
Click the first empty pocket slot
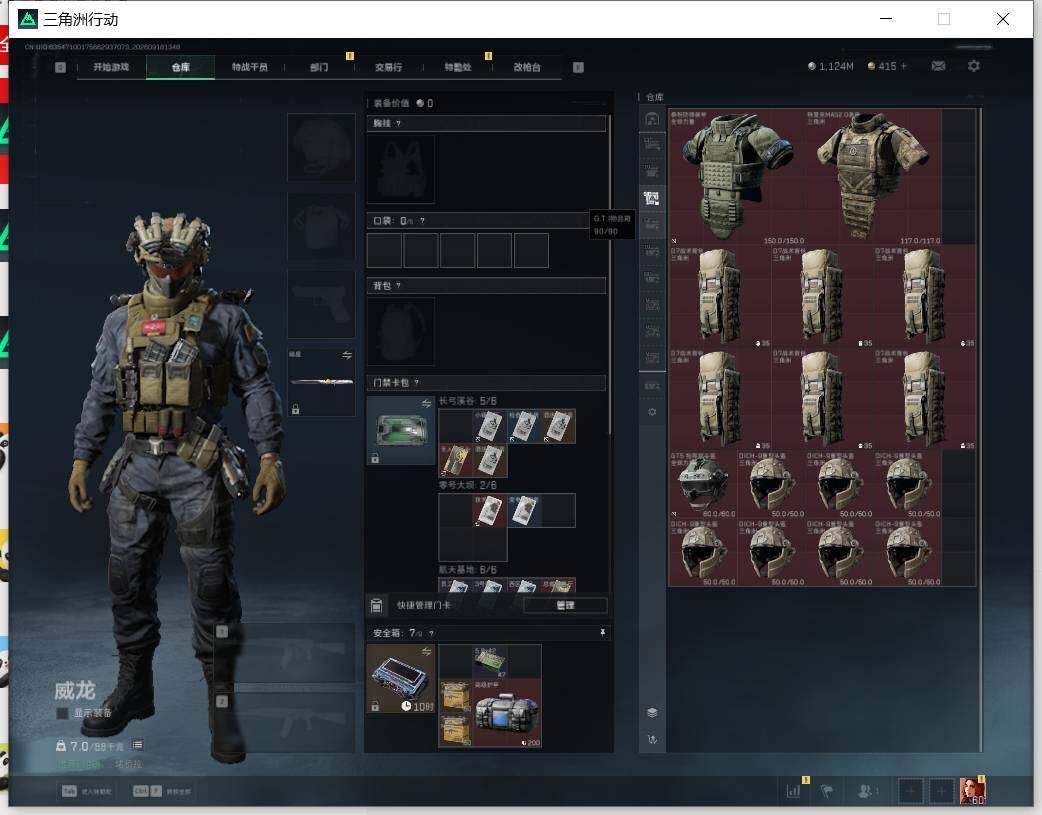click(x=384, y=251)
